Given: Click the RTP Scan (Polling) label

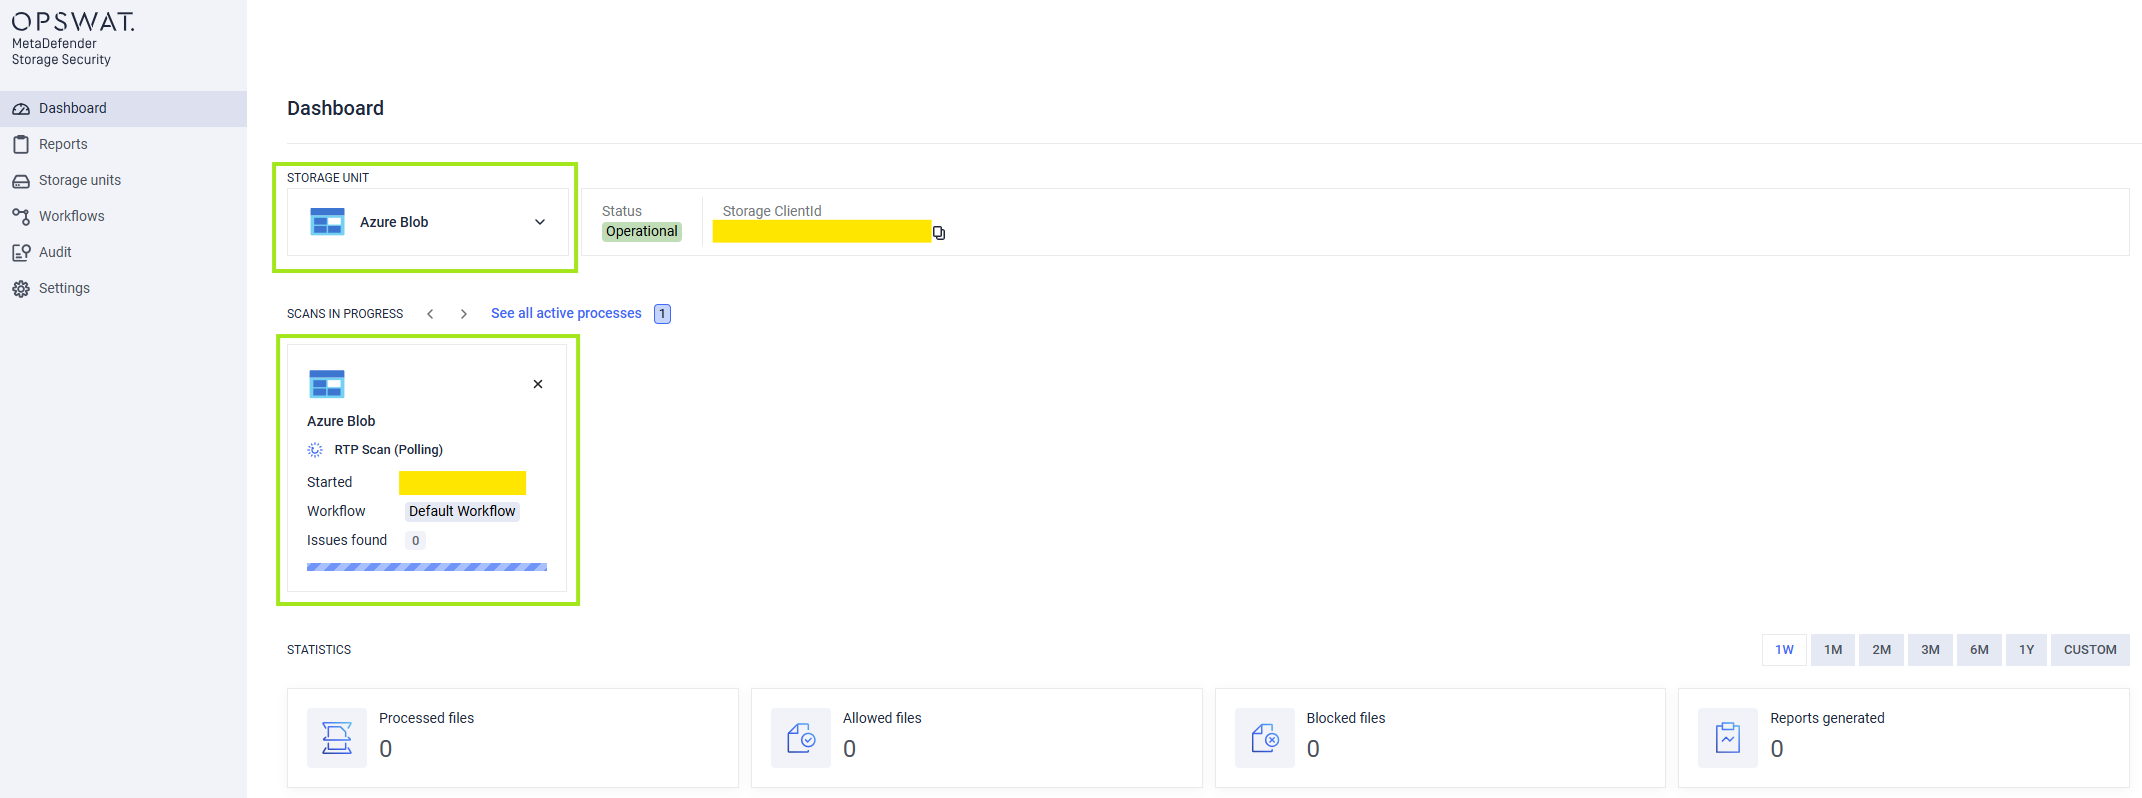Looking at the screenshot, I should click(389, 450).
